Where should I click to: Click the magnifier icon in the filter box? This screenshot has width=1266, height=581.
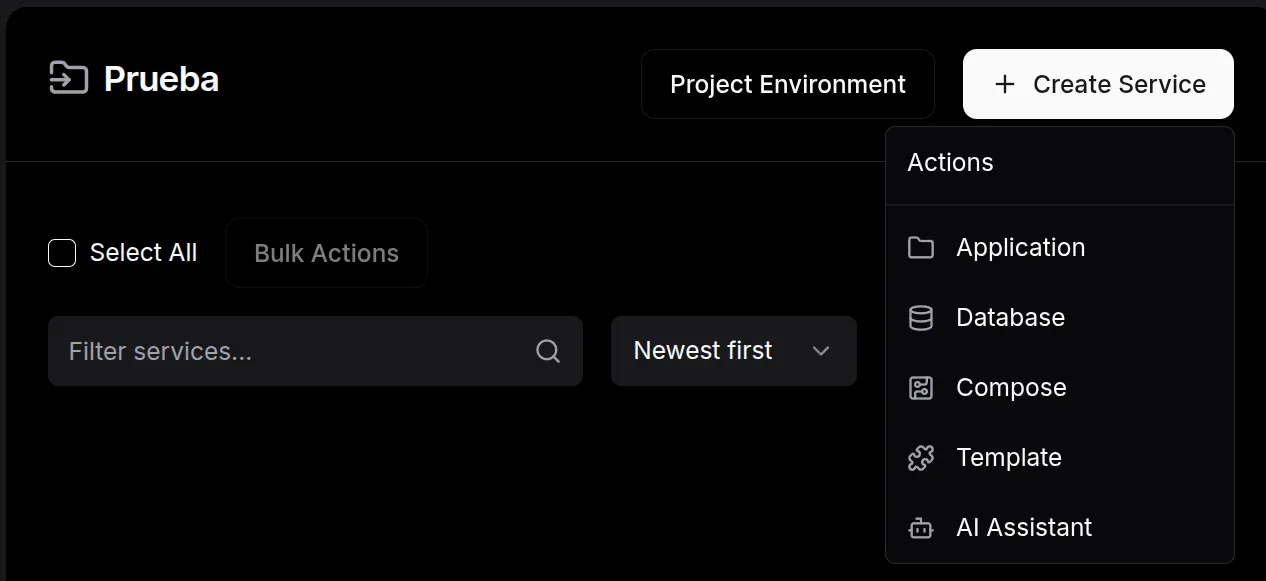tap(548, 351)
